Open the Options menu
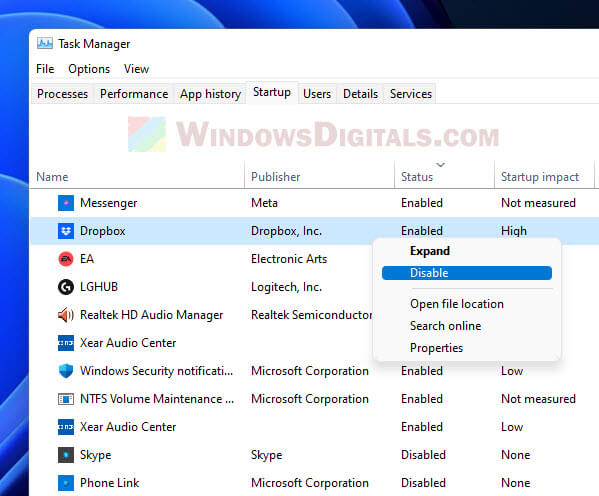The image size is (599, 496). click(x=89, y=69)
